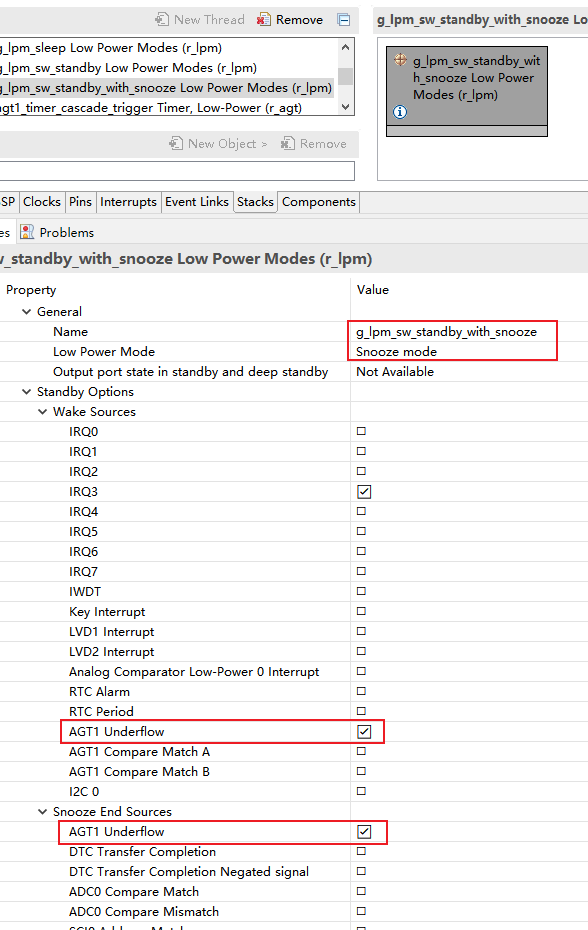
Task: Click scroll down arrow of thread list
Action: point(345,107)
